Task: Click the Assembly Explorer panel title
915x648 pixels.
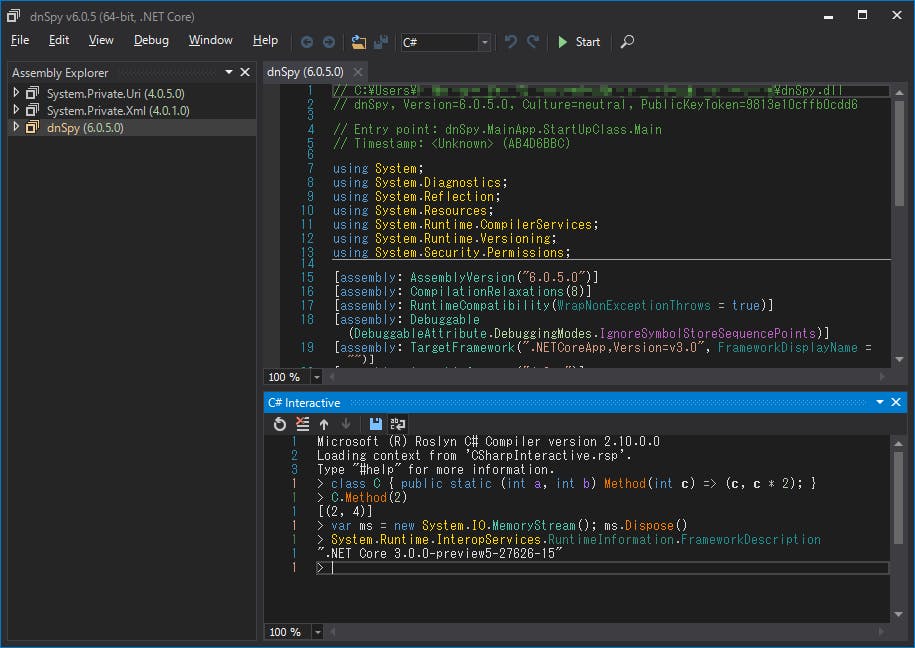Action: click(x=60, y=73)
